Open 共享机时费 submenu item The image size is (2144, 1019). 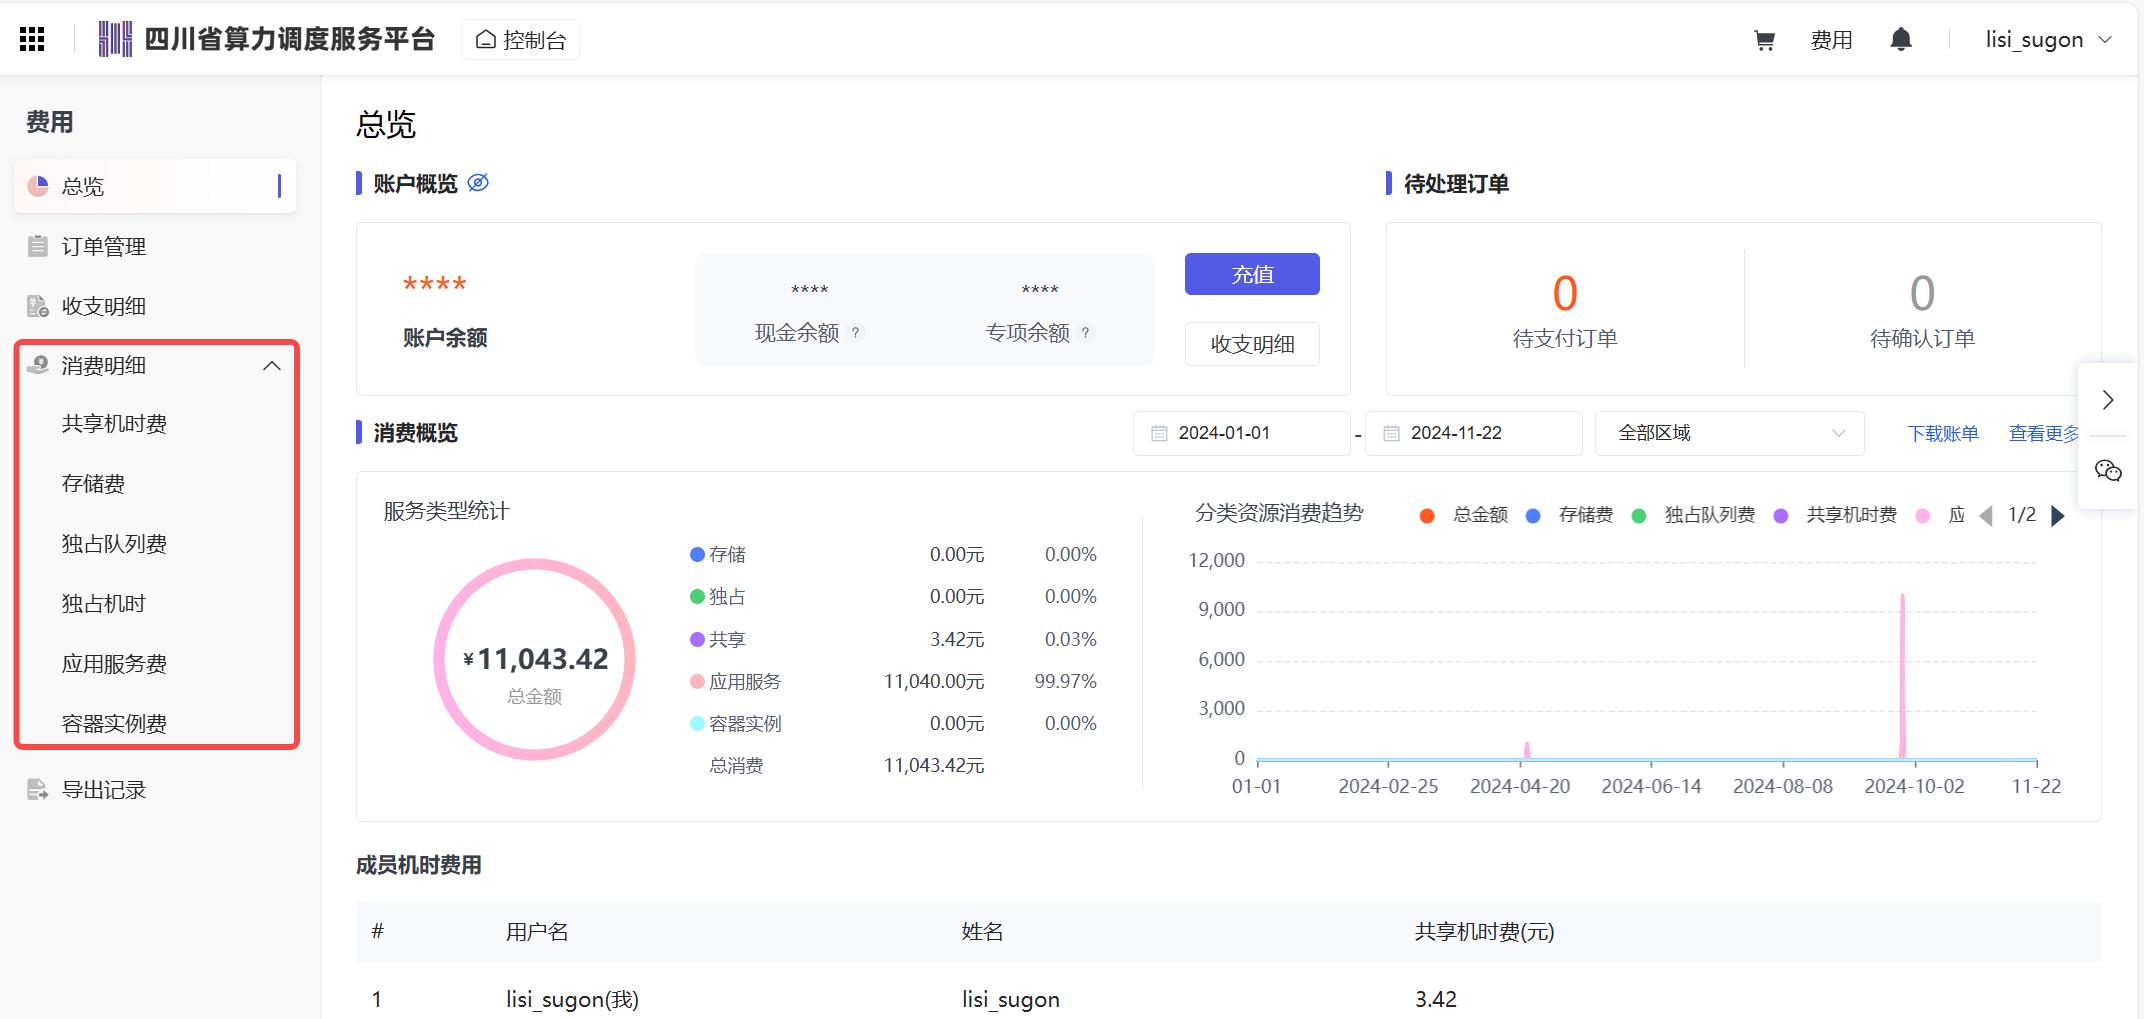pyautogui.click(x=114, y=424)
